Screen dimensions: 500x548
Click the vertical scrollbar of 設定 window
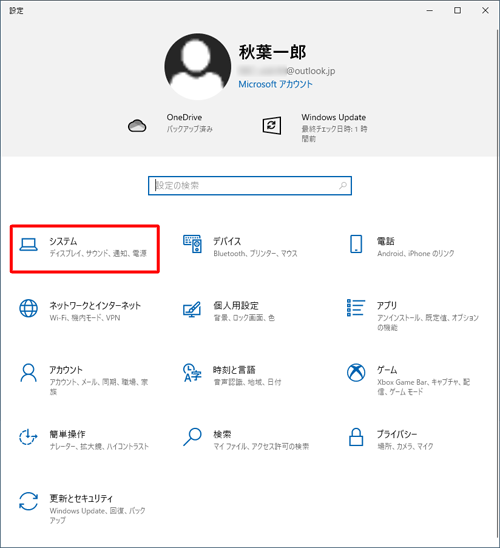[497, 283]
